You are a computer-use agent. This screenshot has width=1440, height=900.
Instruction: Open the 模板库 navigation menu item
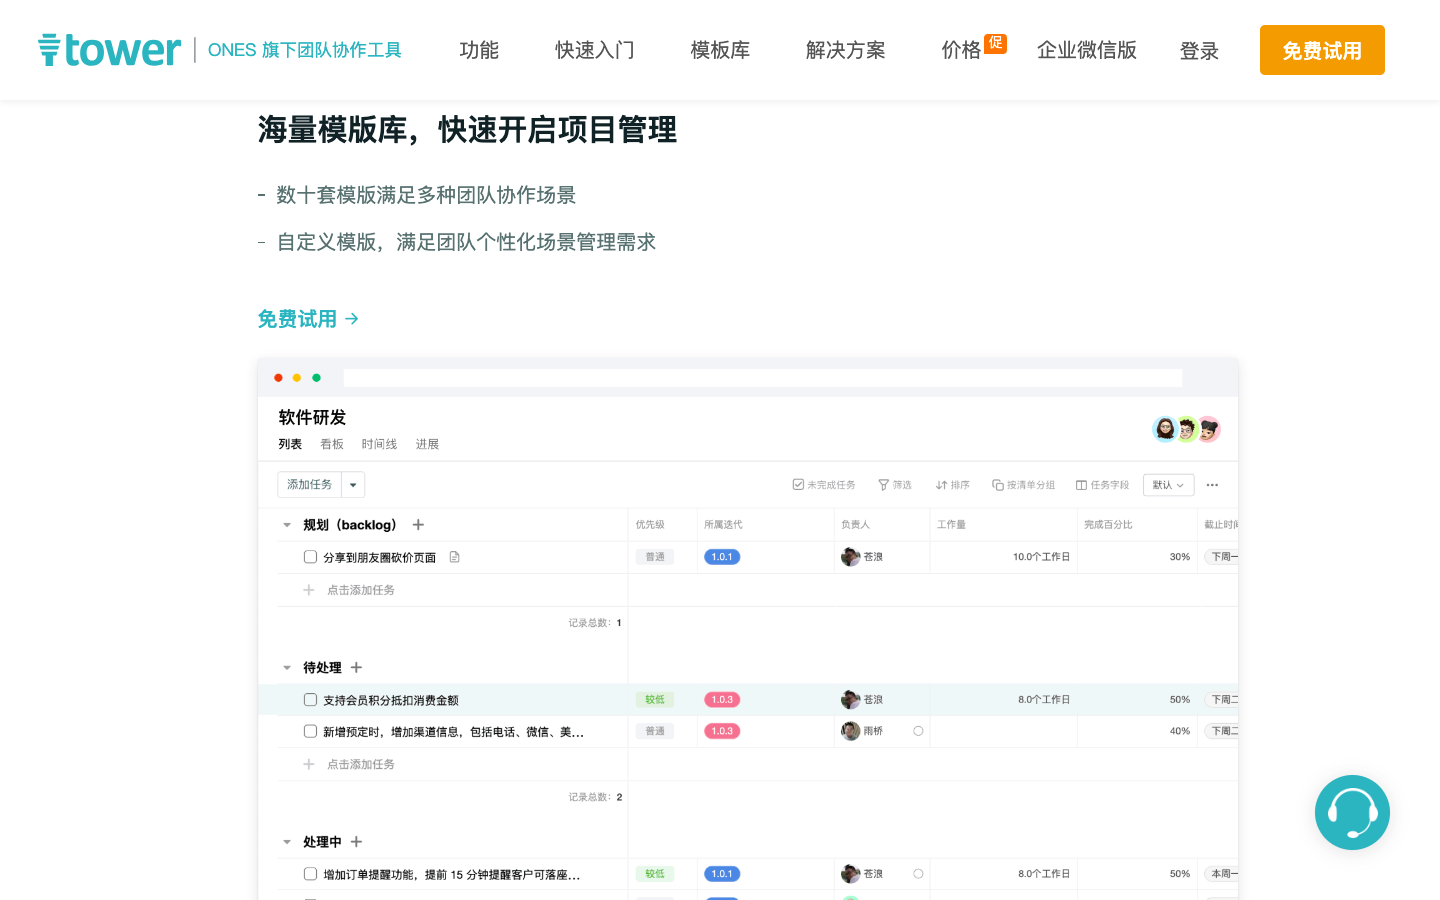point(720,50)
